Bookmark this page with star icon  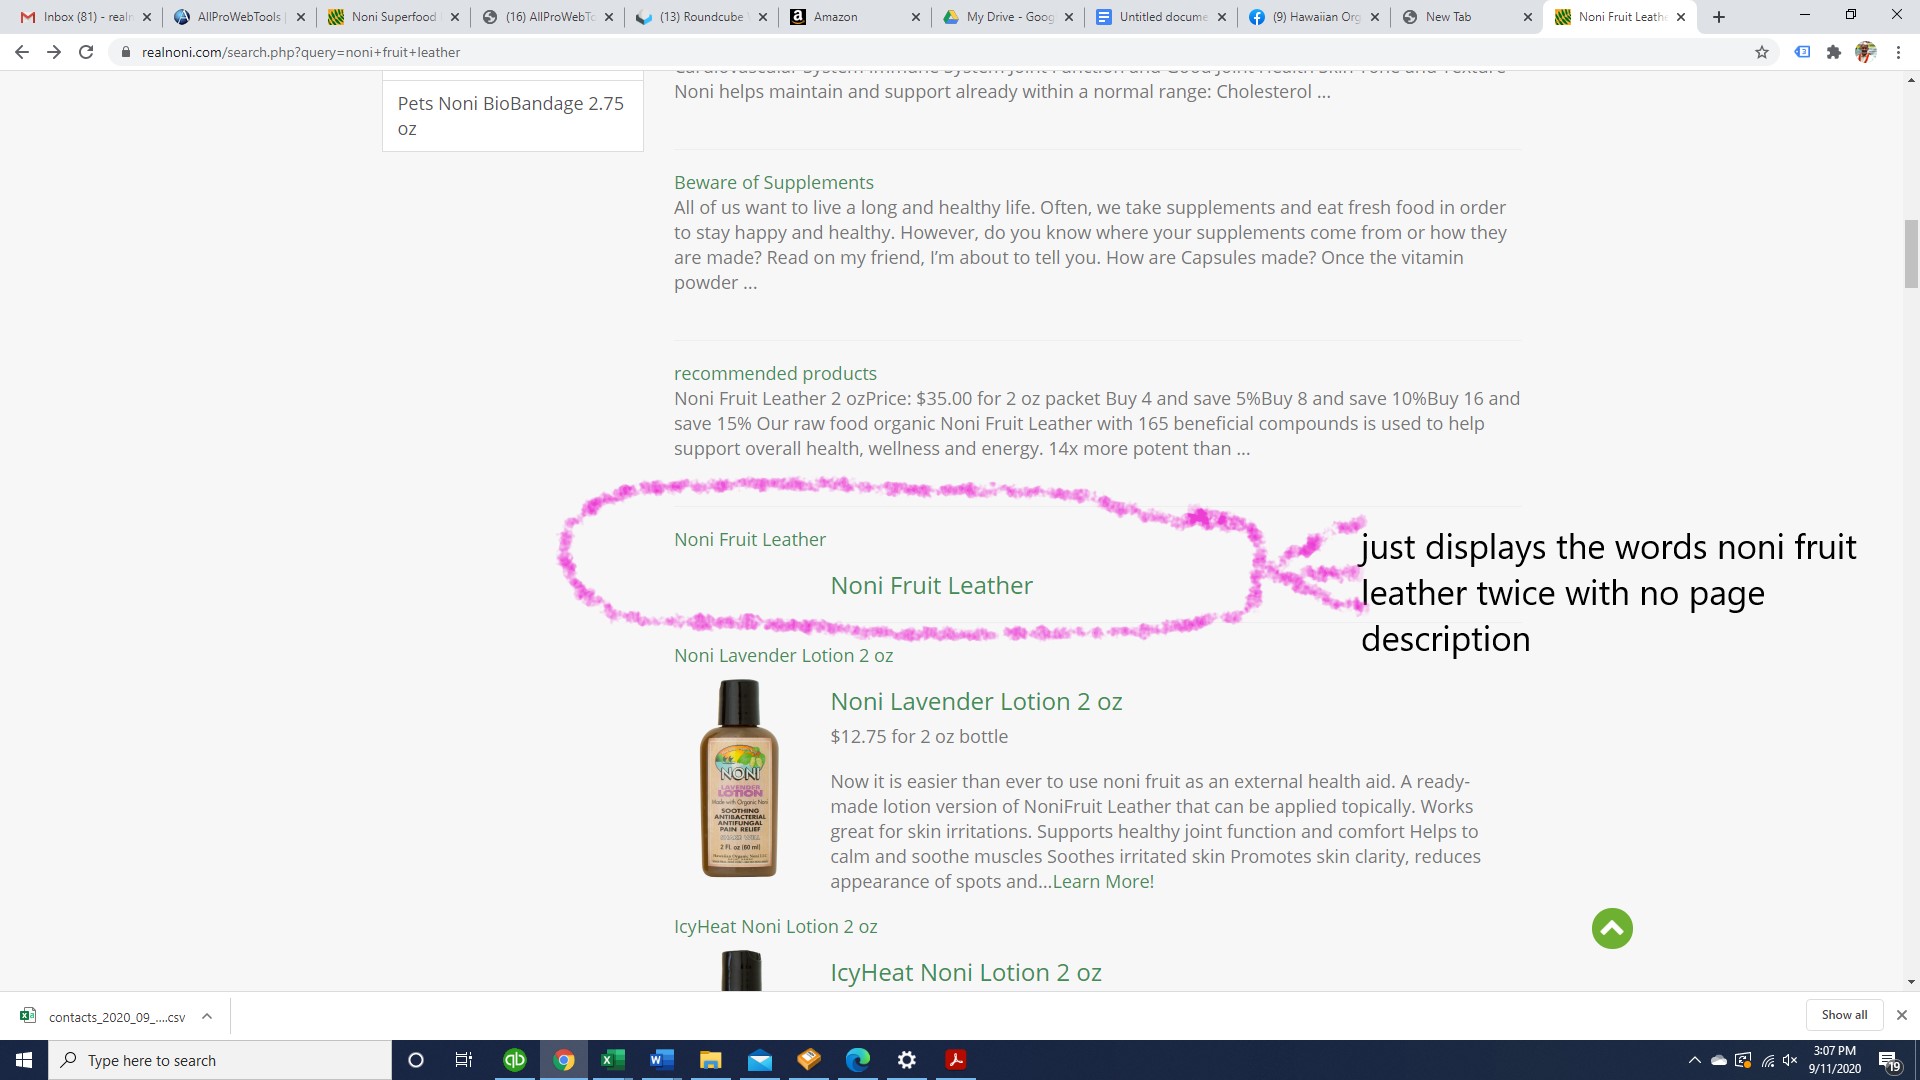point(1762,52)
